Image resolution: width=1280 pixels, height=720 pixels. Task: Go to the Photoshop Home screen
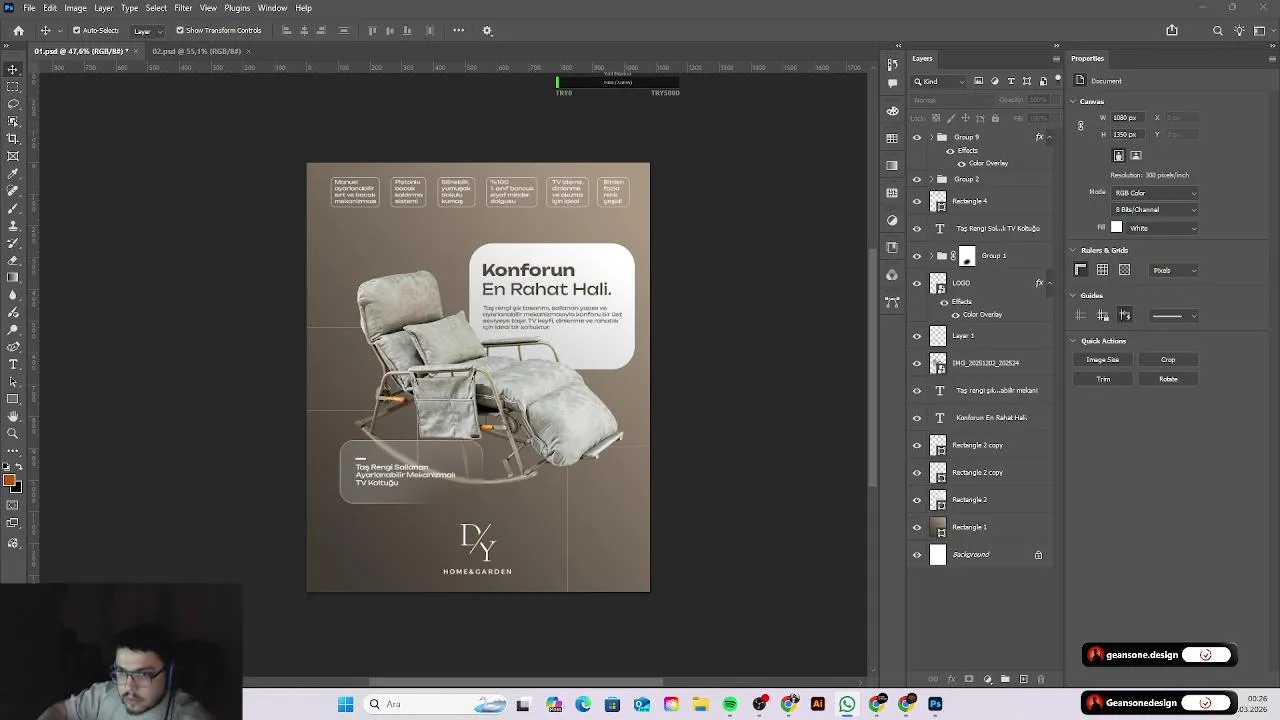(x=18, y=31)
